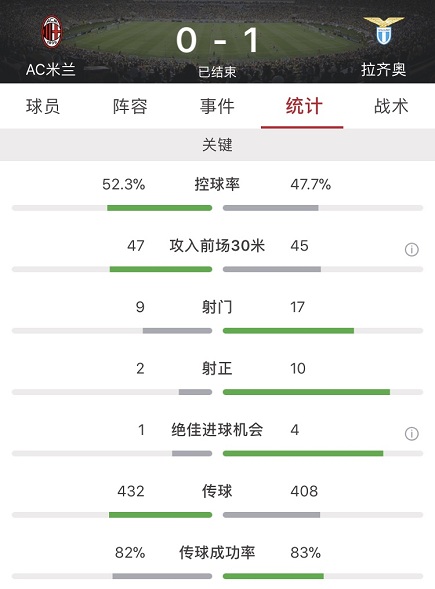Open info icon for 攻入前场30米
The image size is (435, 589).
tap(412, 249)
